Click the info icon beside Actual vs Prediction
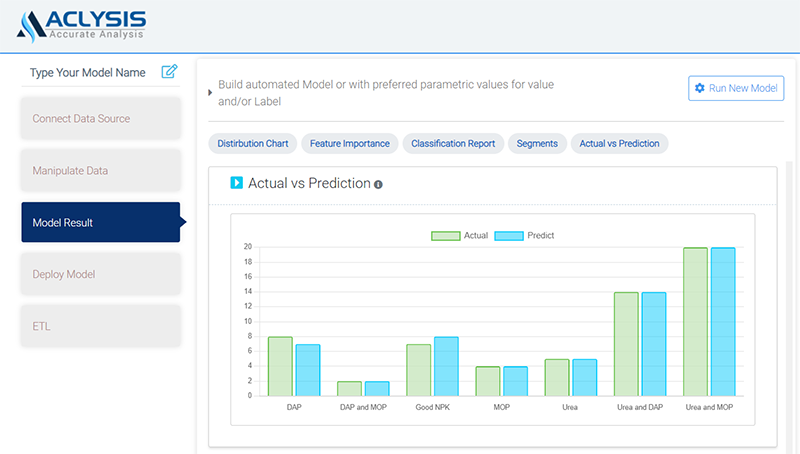The image size is (800, 454). click(378, 184)
